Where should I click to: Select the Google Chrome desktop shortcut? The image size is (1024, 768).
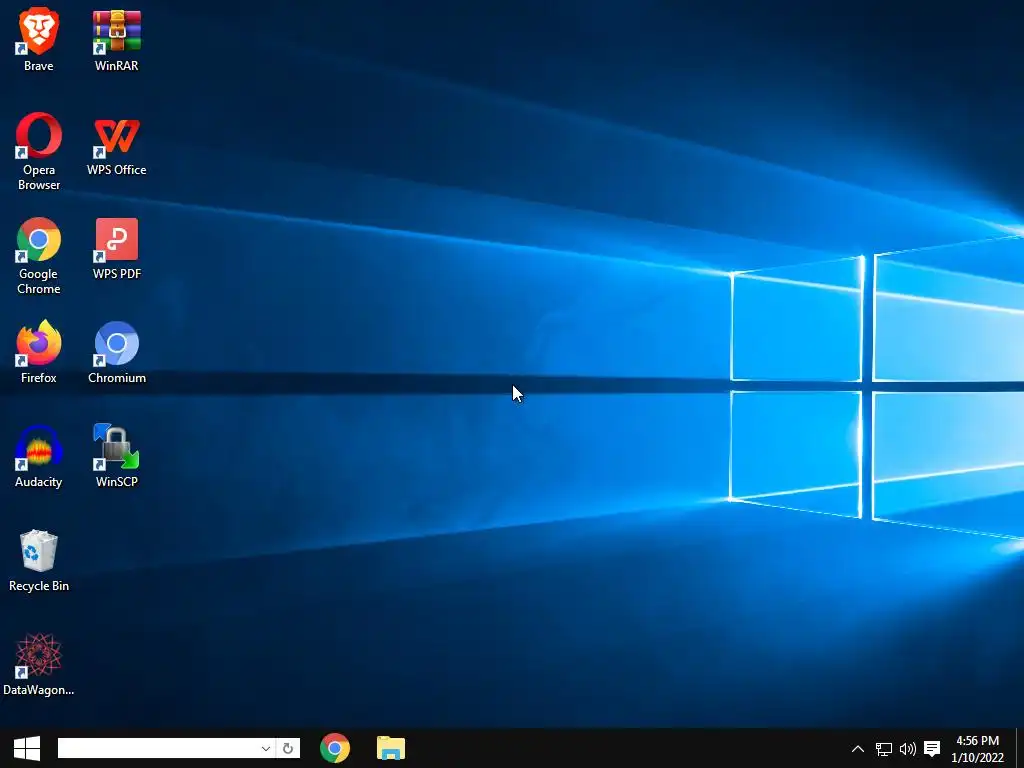pos(39,255)
